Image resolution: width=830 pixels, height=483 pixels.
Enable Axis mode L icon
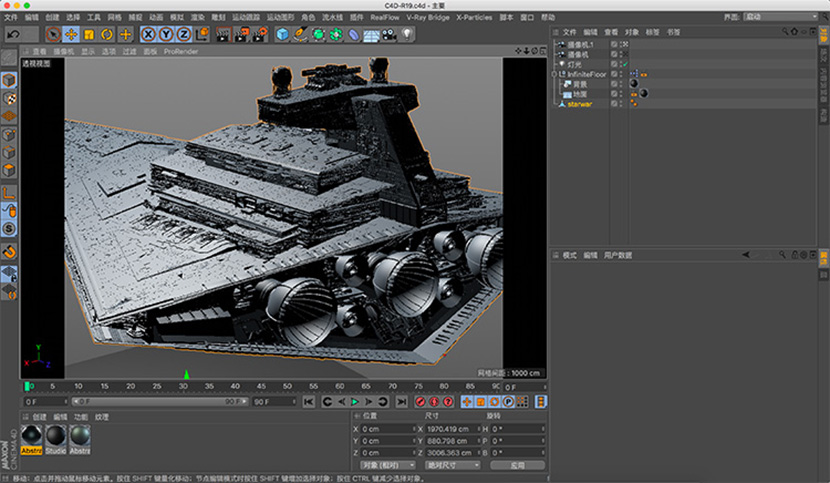tap(8, 193)
